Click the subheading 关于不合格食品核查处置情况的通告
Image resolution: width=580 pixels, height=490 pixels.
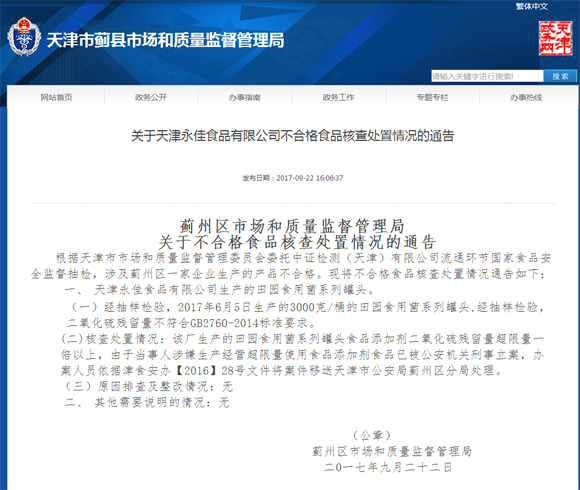tap(297, 243)
